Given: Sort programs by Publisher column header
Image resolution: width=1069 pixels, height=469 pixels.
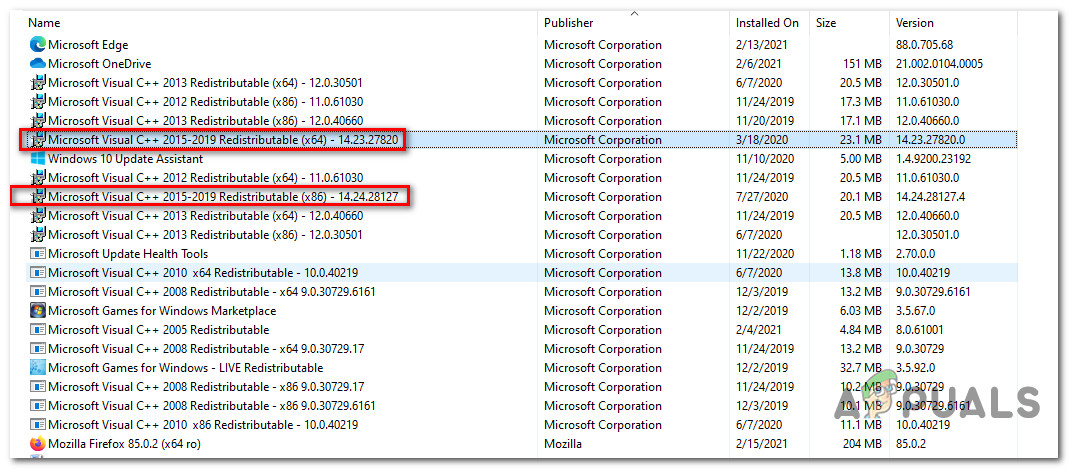Looking at the screenshot, I should pyautogui.click(x=568, y=22).
